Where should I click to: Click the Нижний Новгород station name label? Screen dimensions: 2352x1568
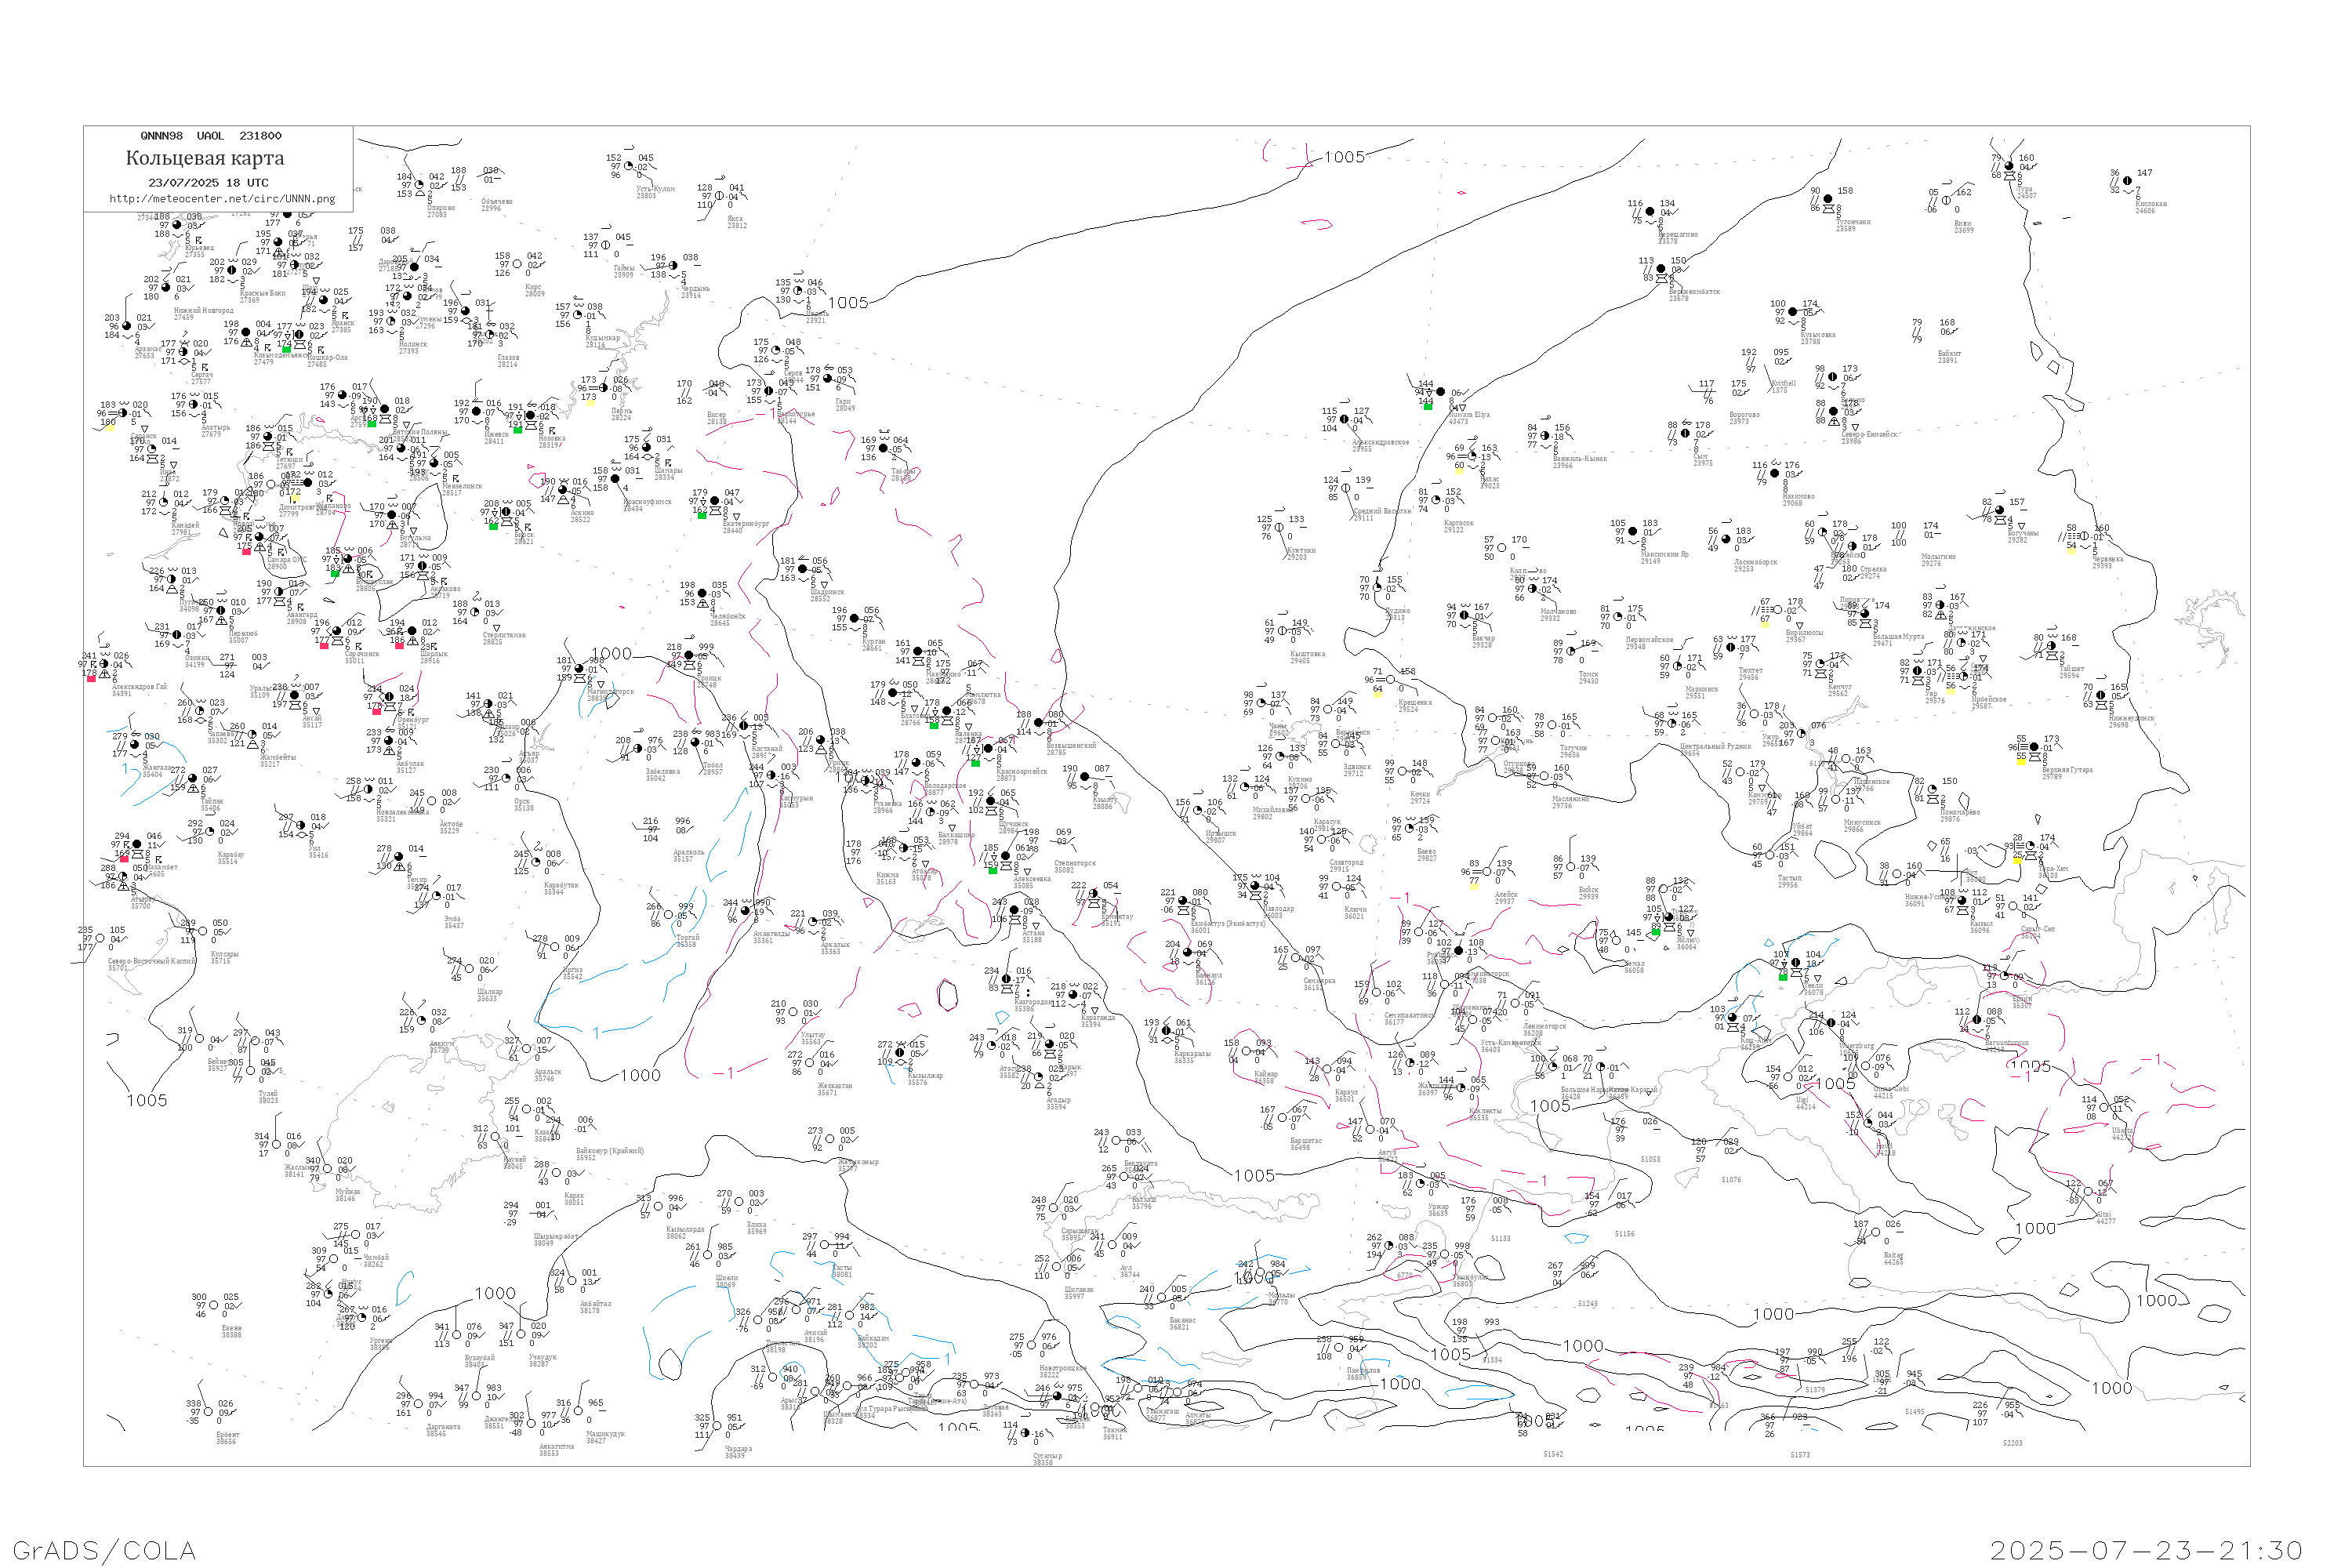tap(203, 311)
